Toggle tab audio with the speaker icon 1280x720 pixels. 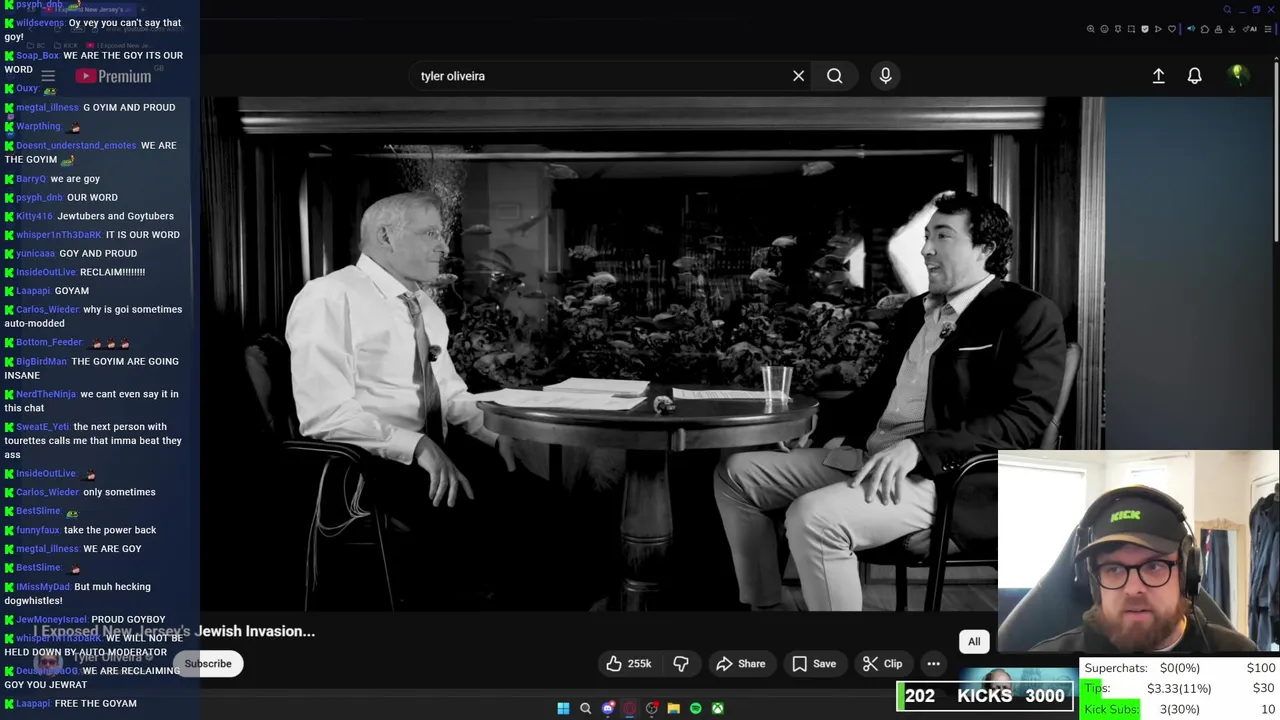(1191, 29)
